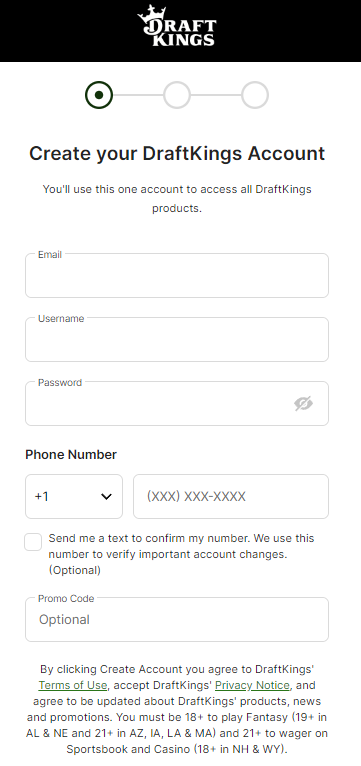Click the DraftKings crown logo
Viewport: 361px width, 766px height.
pyautogui.click(x=177, y=26)
